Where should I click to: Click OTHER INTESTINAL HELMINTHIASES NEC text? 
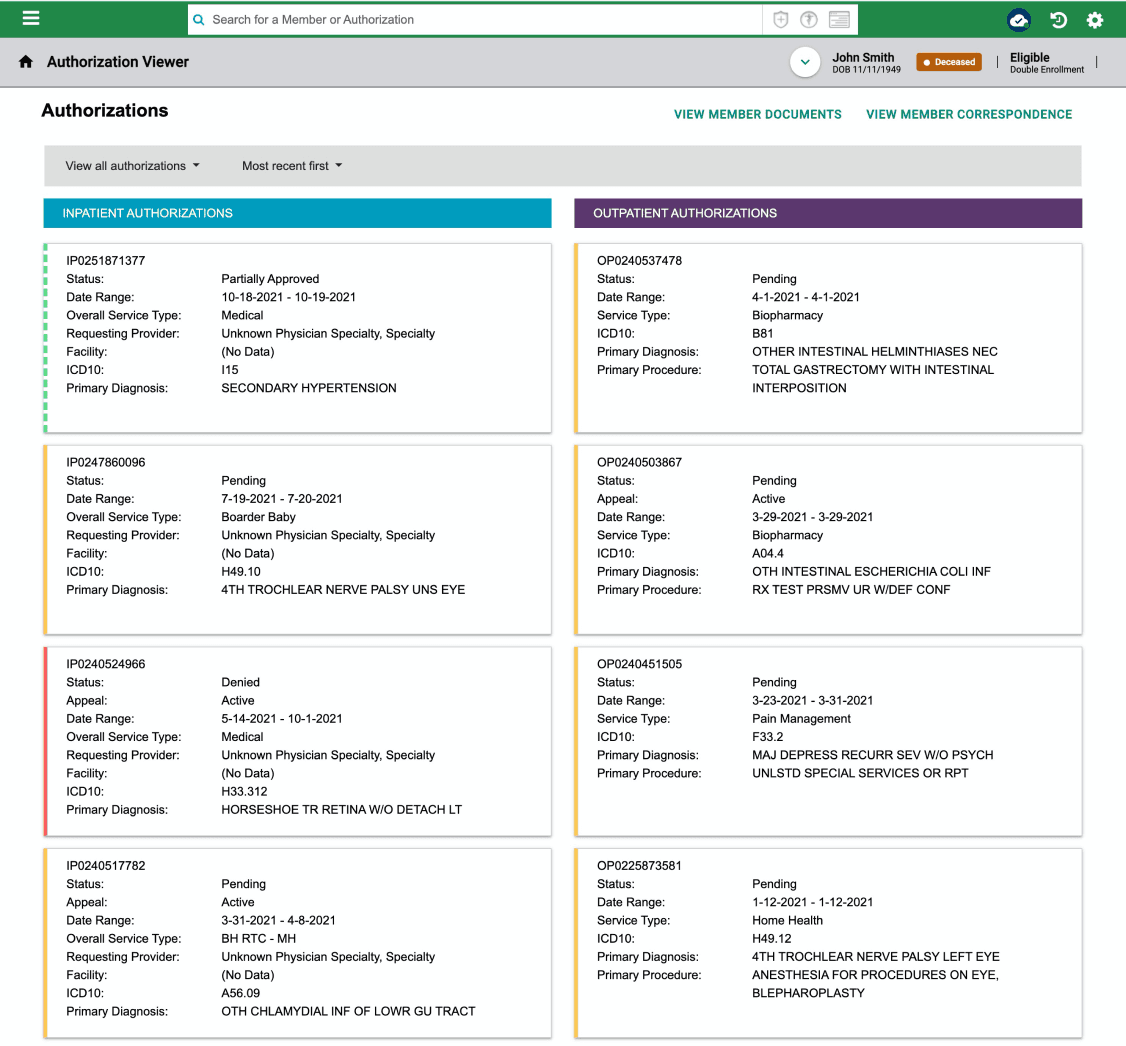point(875,352)
